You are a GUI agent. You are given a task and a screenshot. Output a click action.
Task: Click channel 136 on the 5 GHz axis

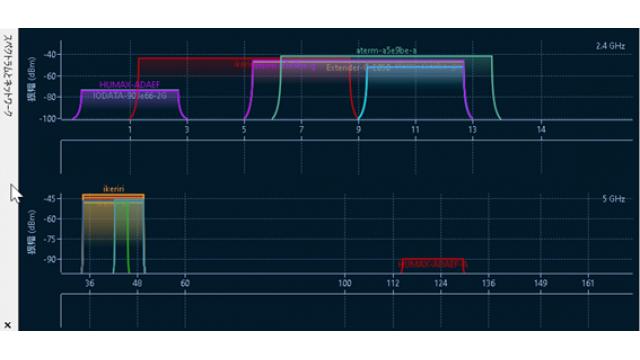[x=489, y=283]
